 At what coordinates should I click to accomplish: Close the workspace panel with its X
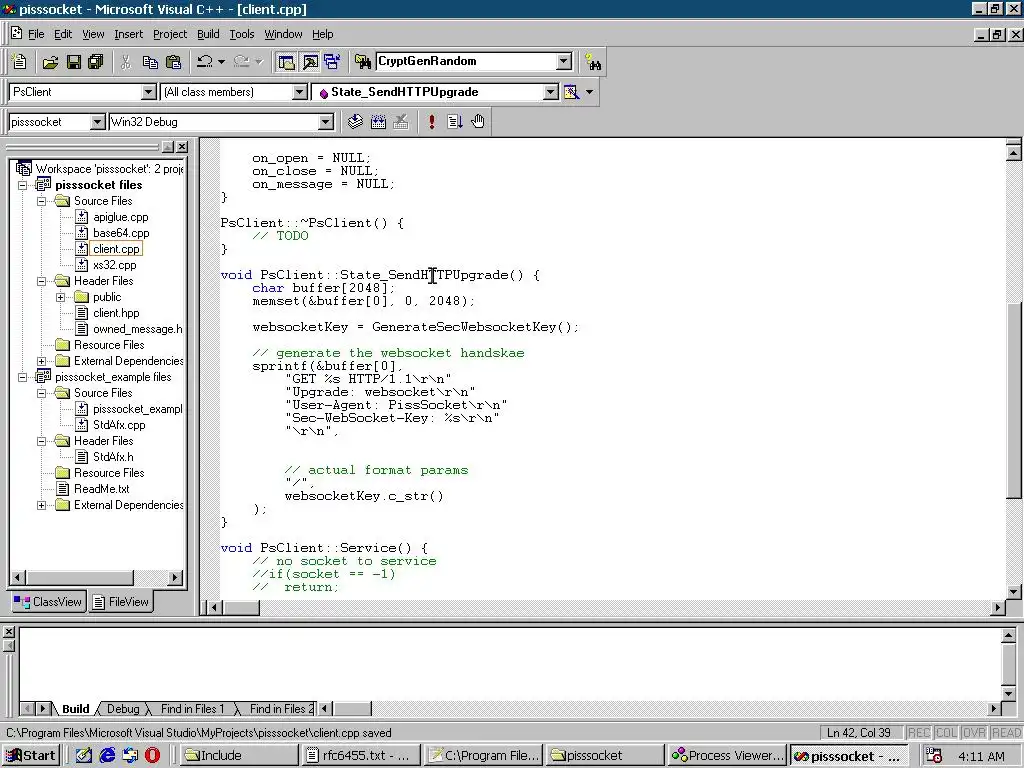pos(182,147)
